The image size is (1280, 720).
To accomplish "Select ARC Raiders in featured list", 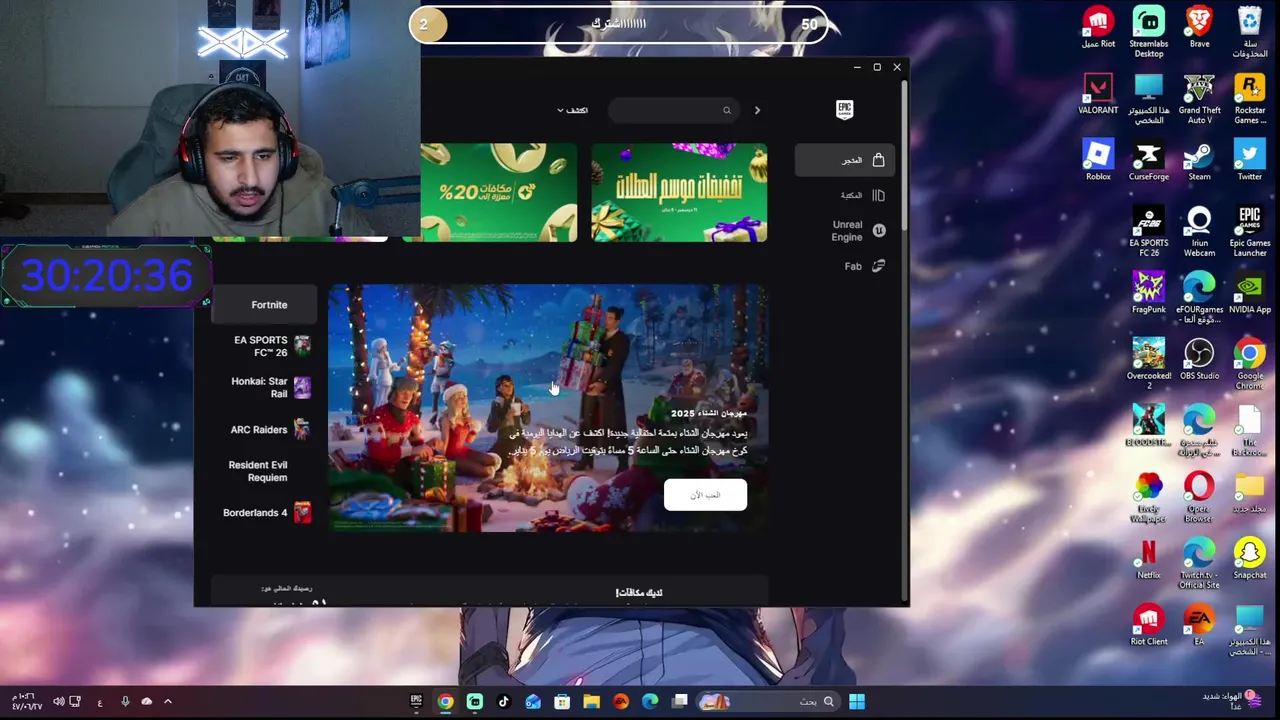I will [x=264, y=429].
